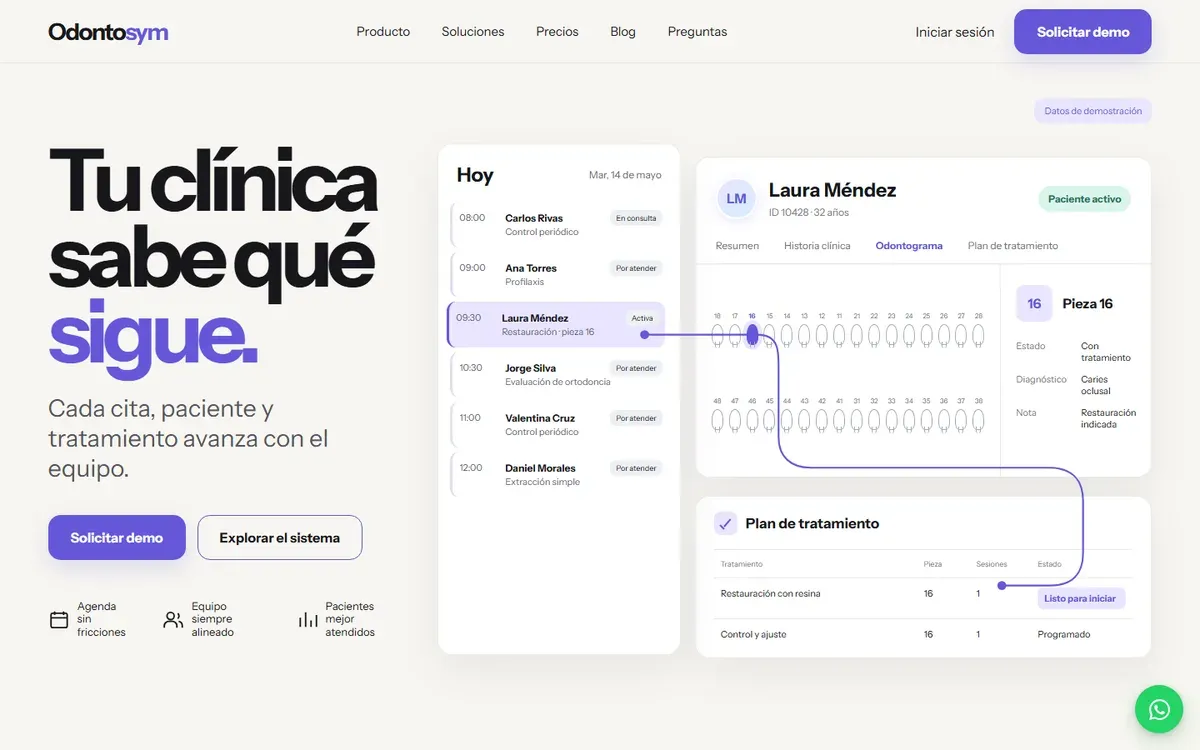Click the Datos de demostración tag
This screenshot has height=750, width=1200.
pos(1093,111)
